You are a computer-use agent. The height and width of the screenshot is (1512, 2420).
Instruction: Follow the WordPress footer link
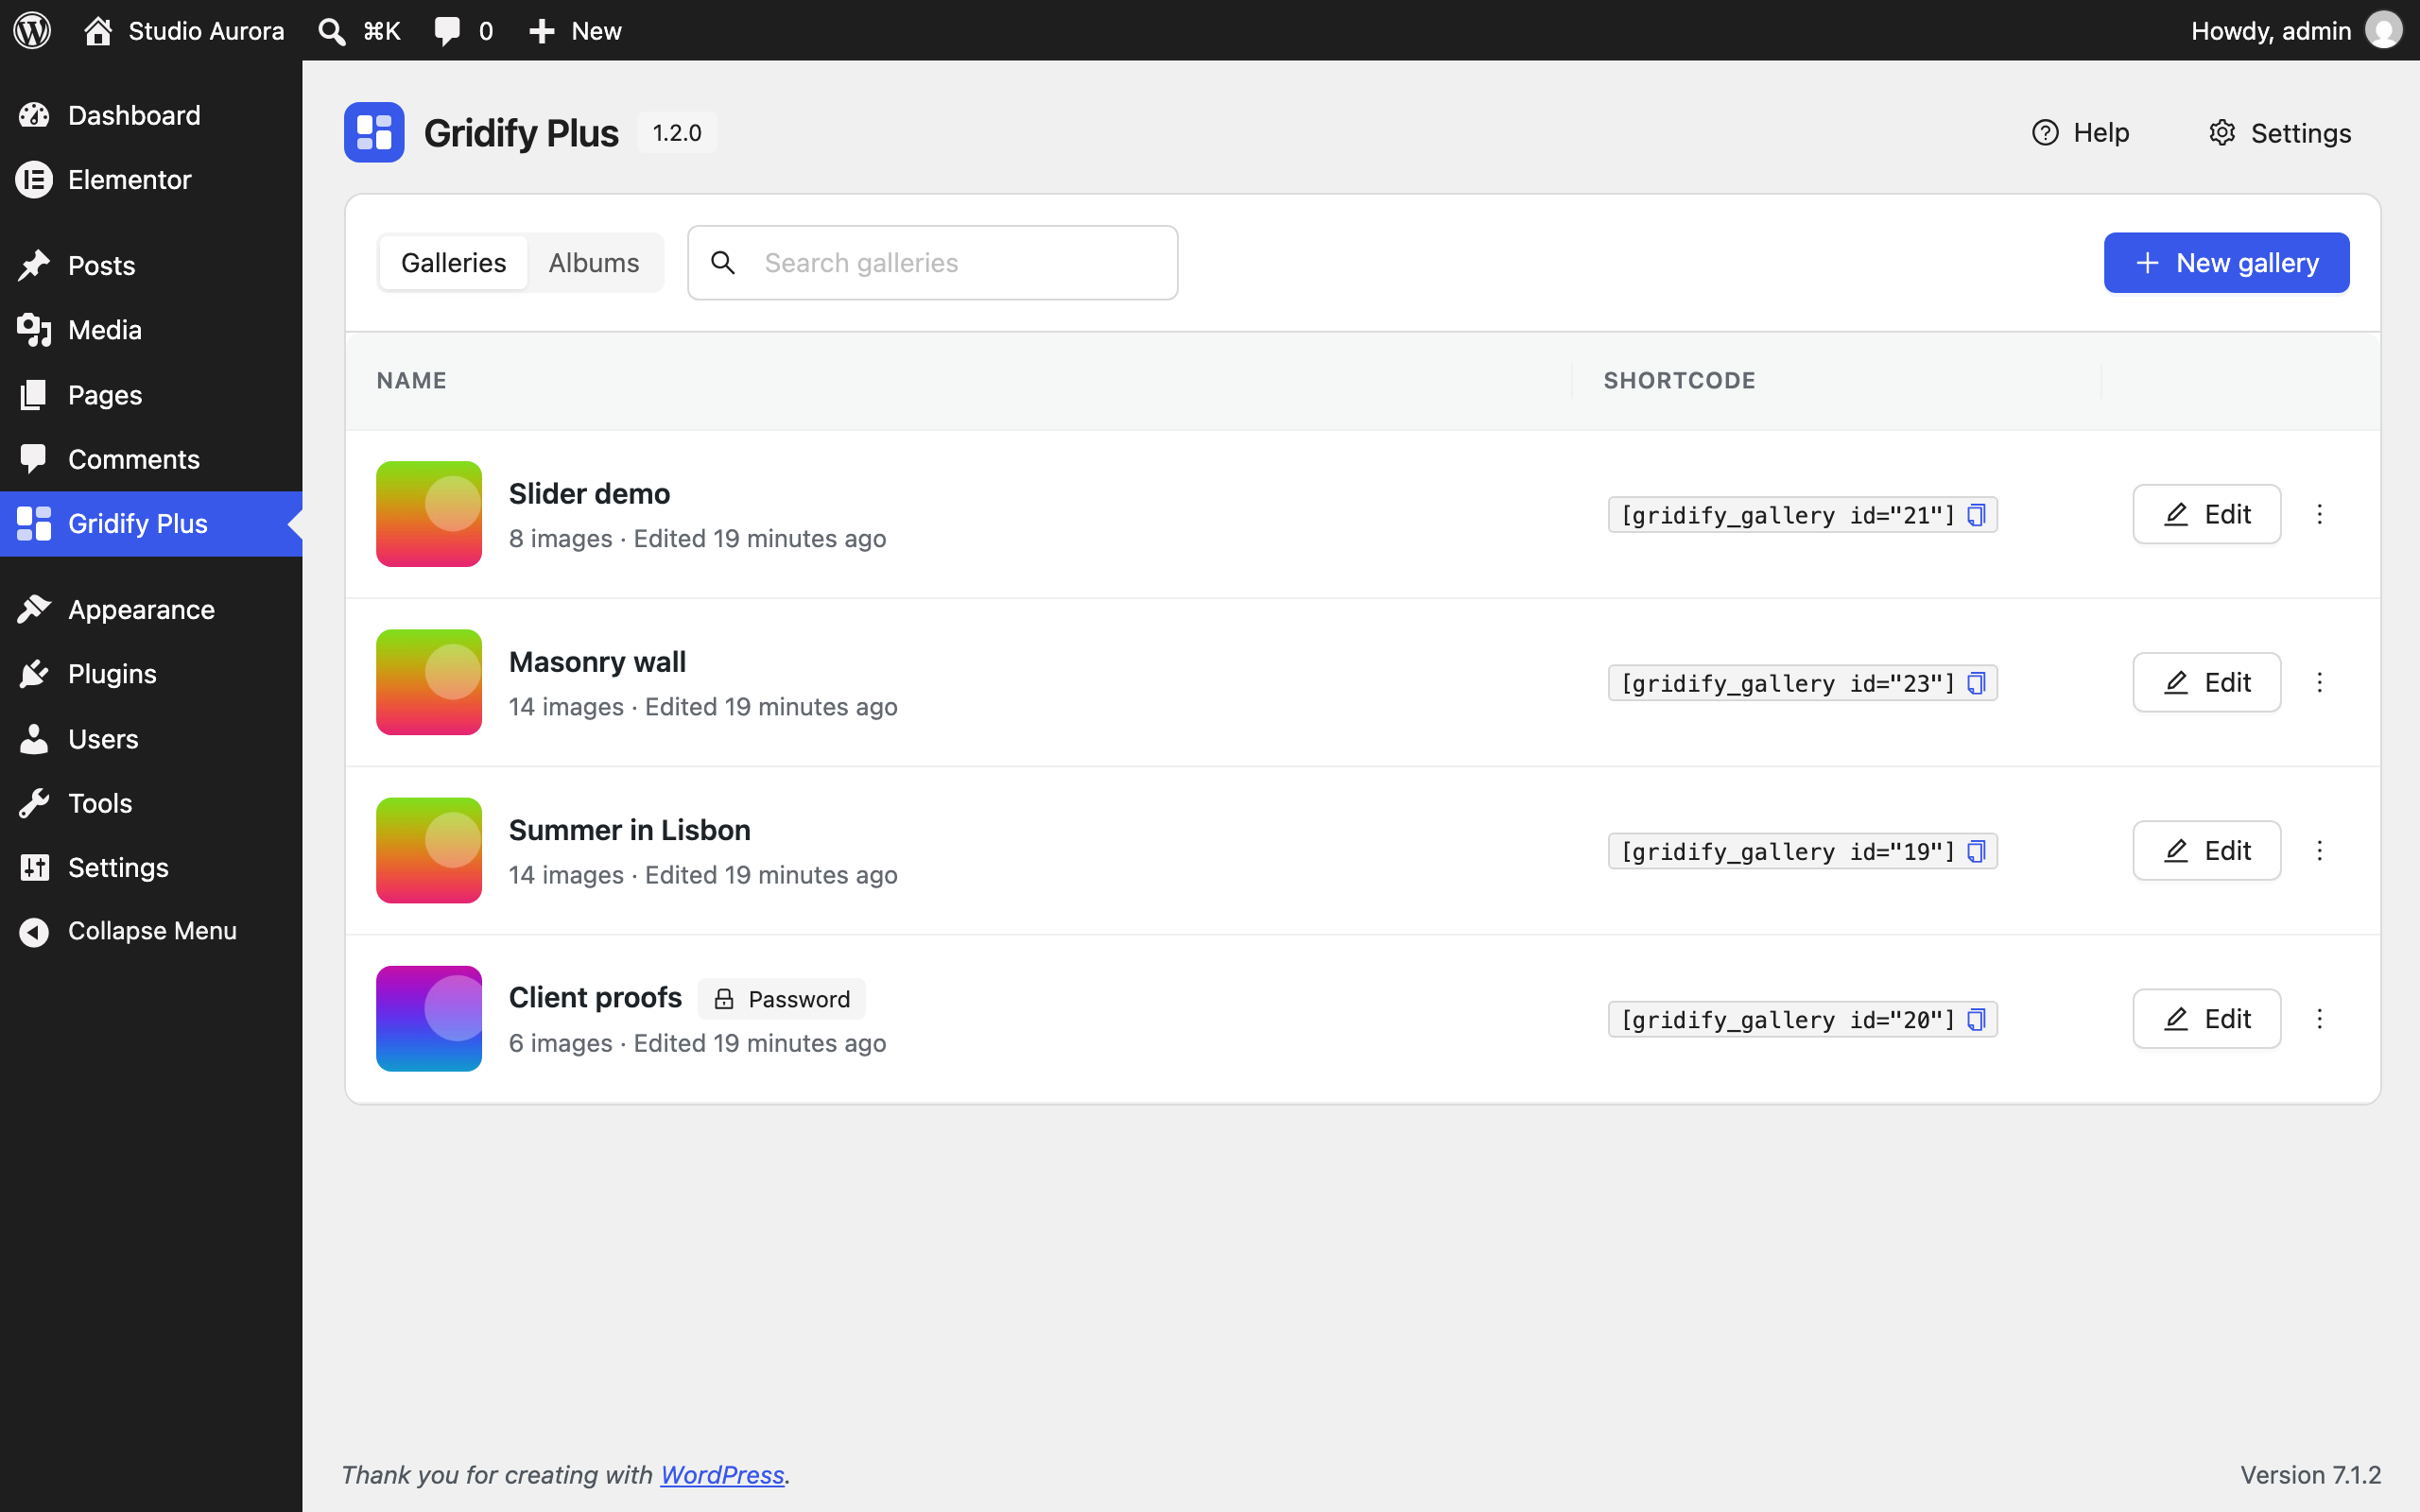tap(722, 1474)
